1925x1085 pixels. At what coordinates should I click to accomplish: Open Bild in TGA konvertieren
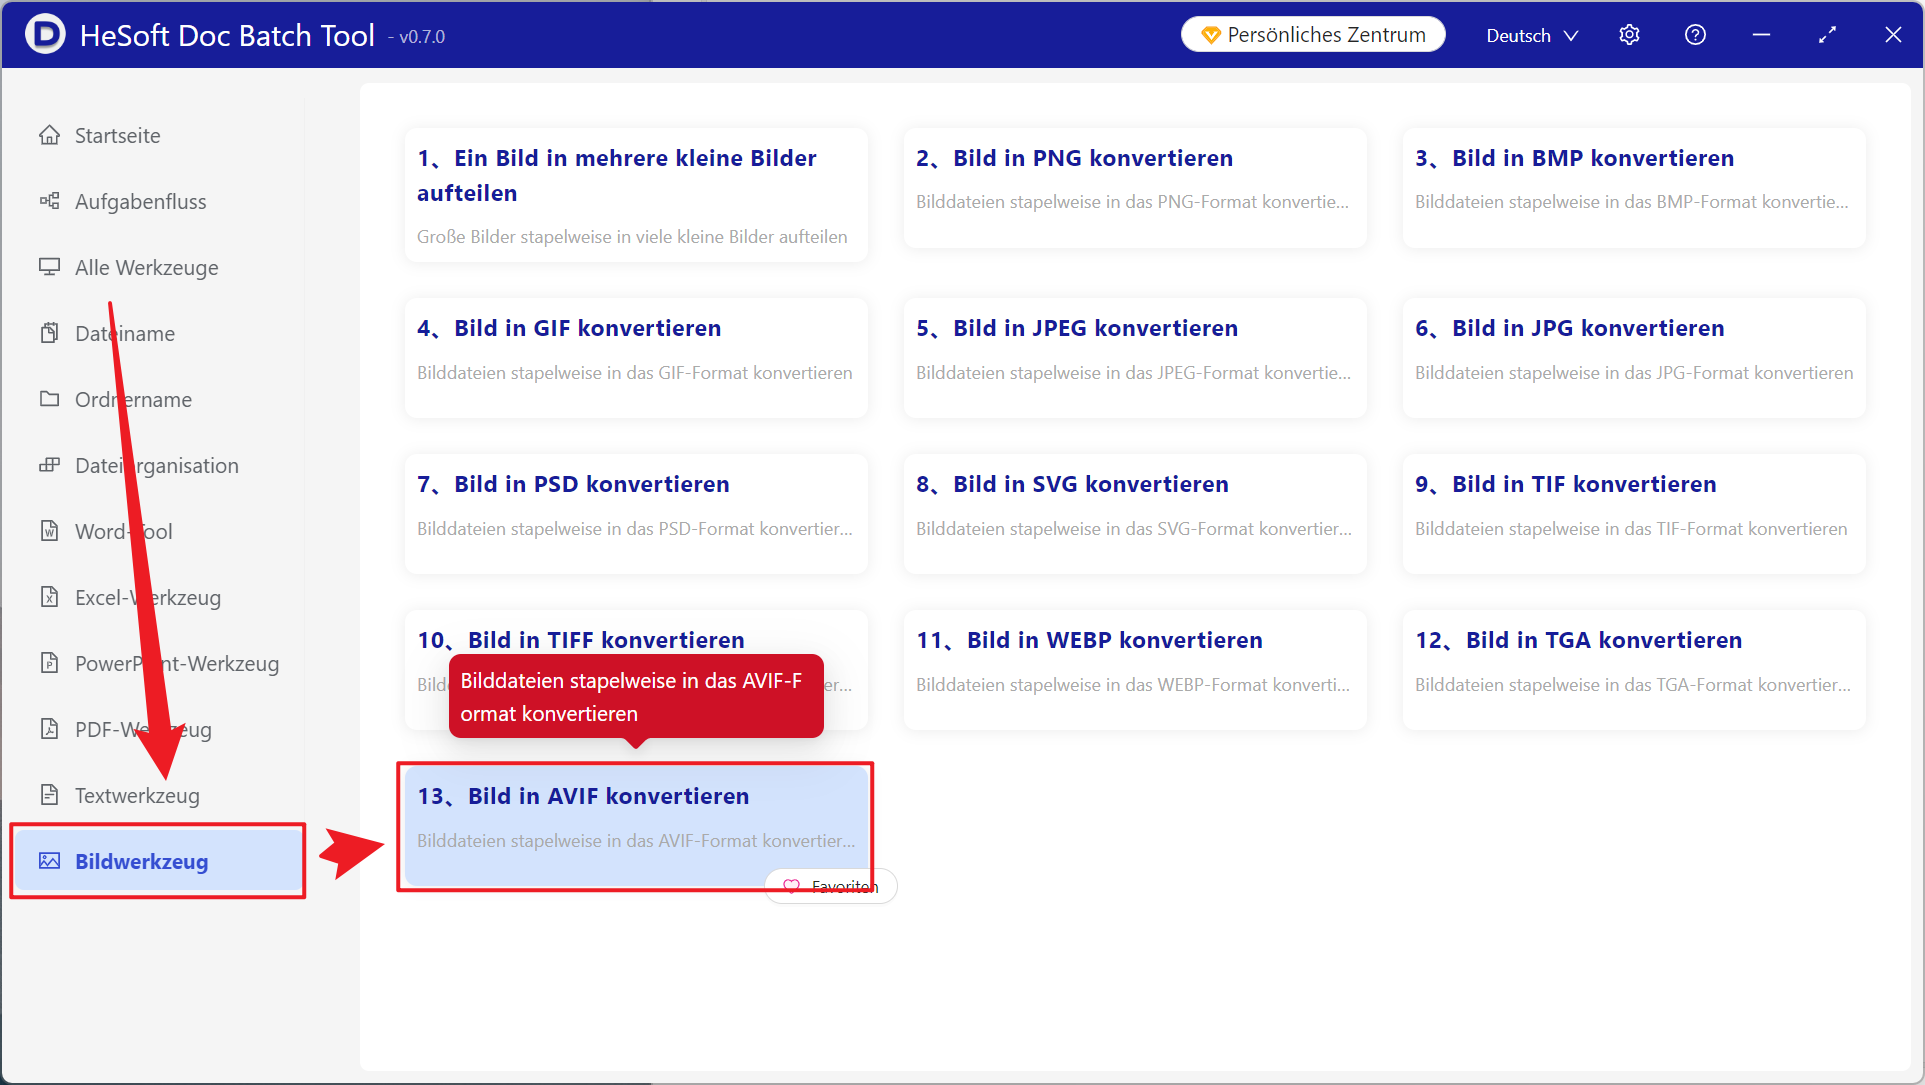point(1634,669)
